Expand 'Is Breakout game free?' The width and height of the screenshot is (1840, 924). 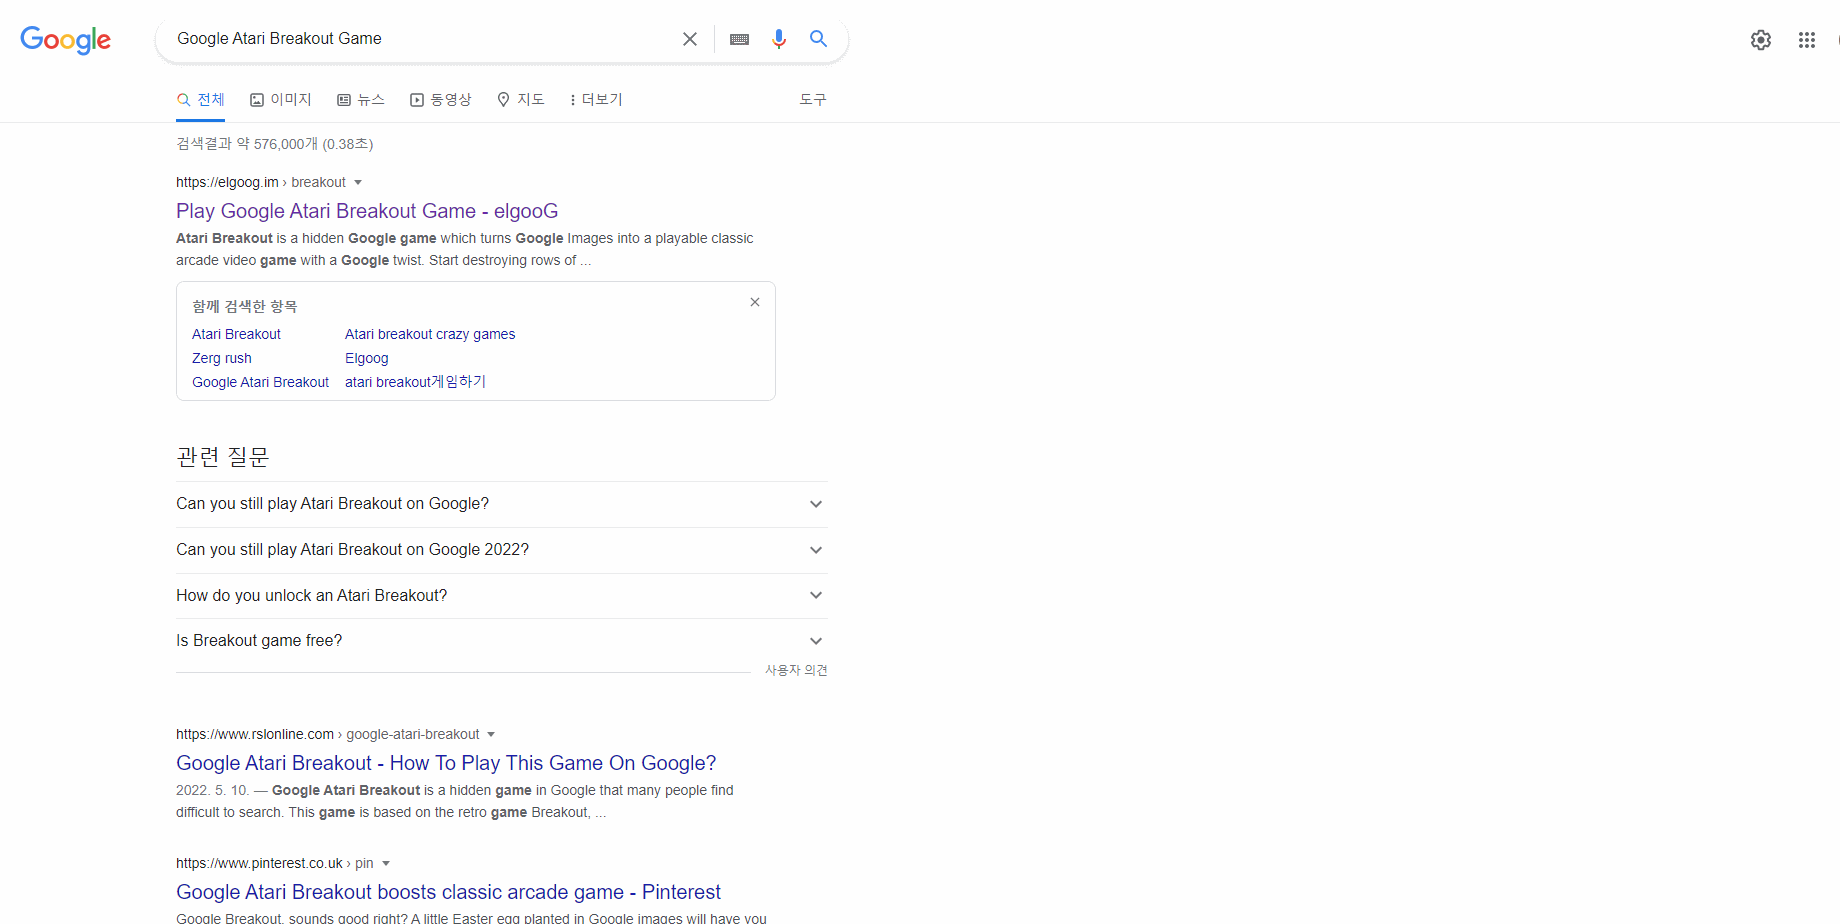[502, 641]
